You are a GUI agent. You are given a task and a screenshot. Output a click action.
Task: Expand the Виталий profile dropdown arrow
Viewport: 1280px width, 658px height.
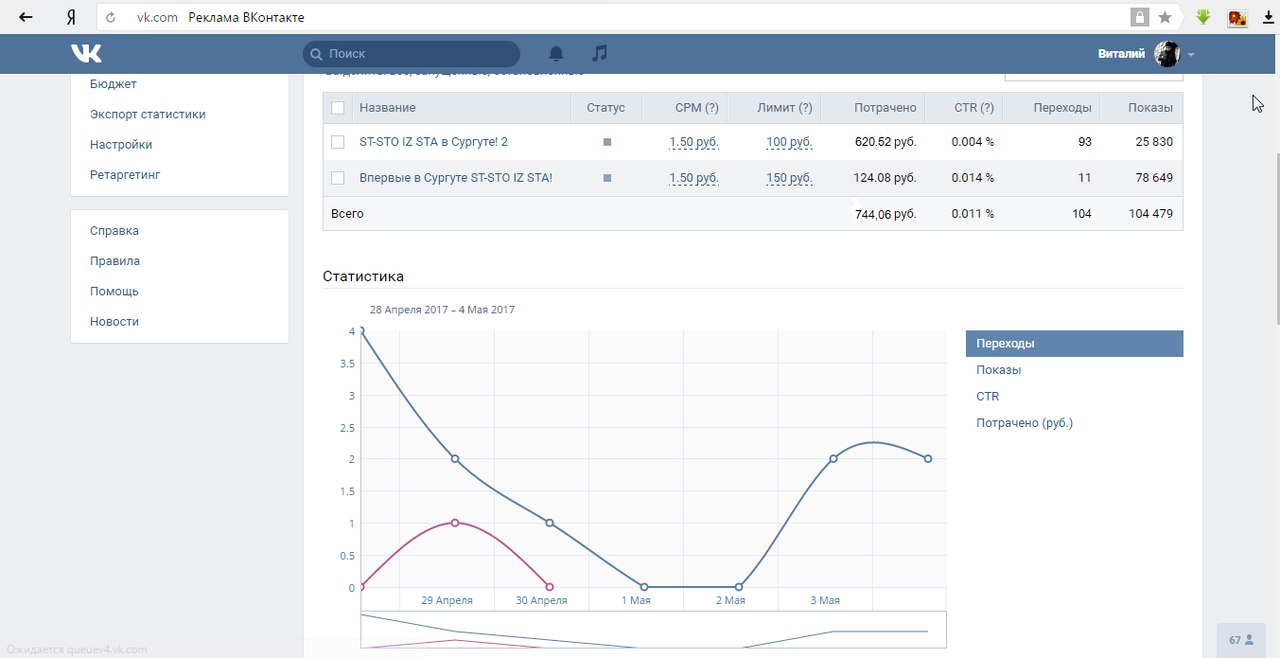coord(1192,55)
